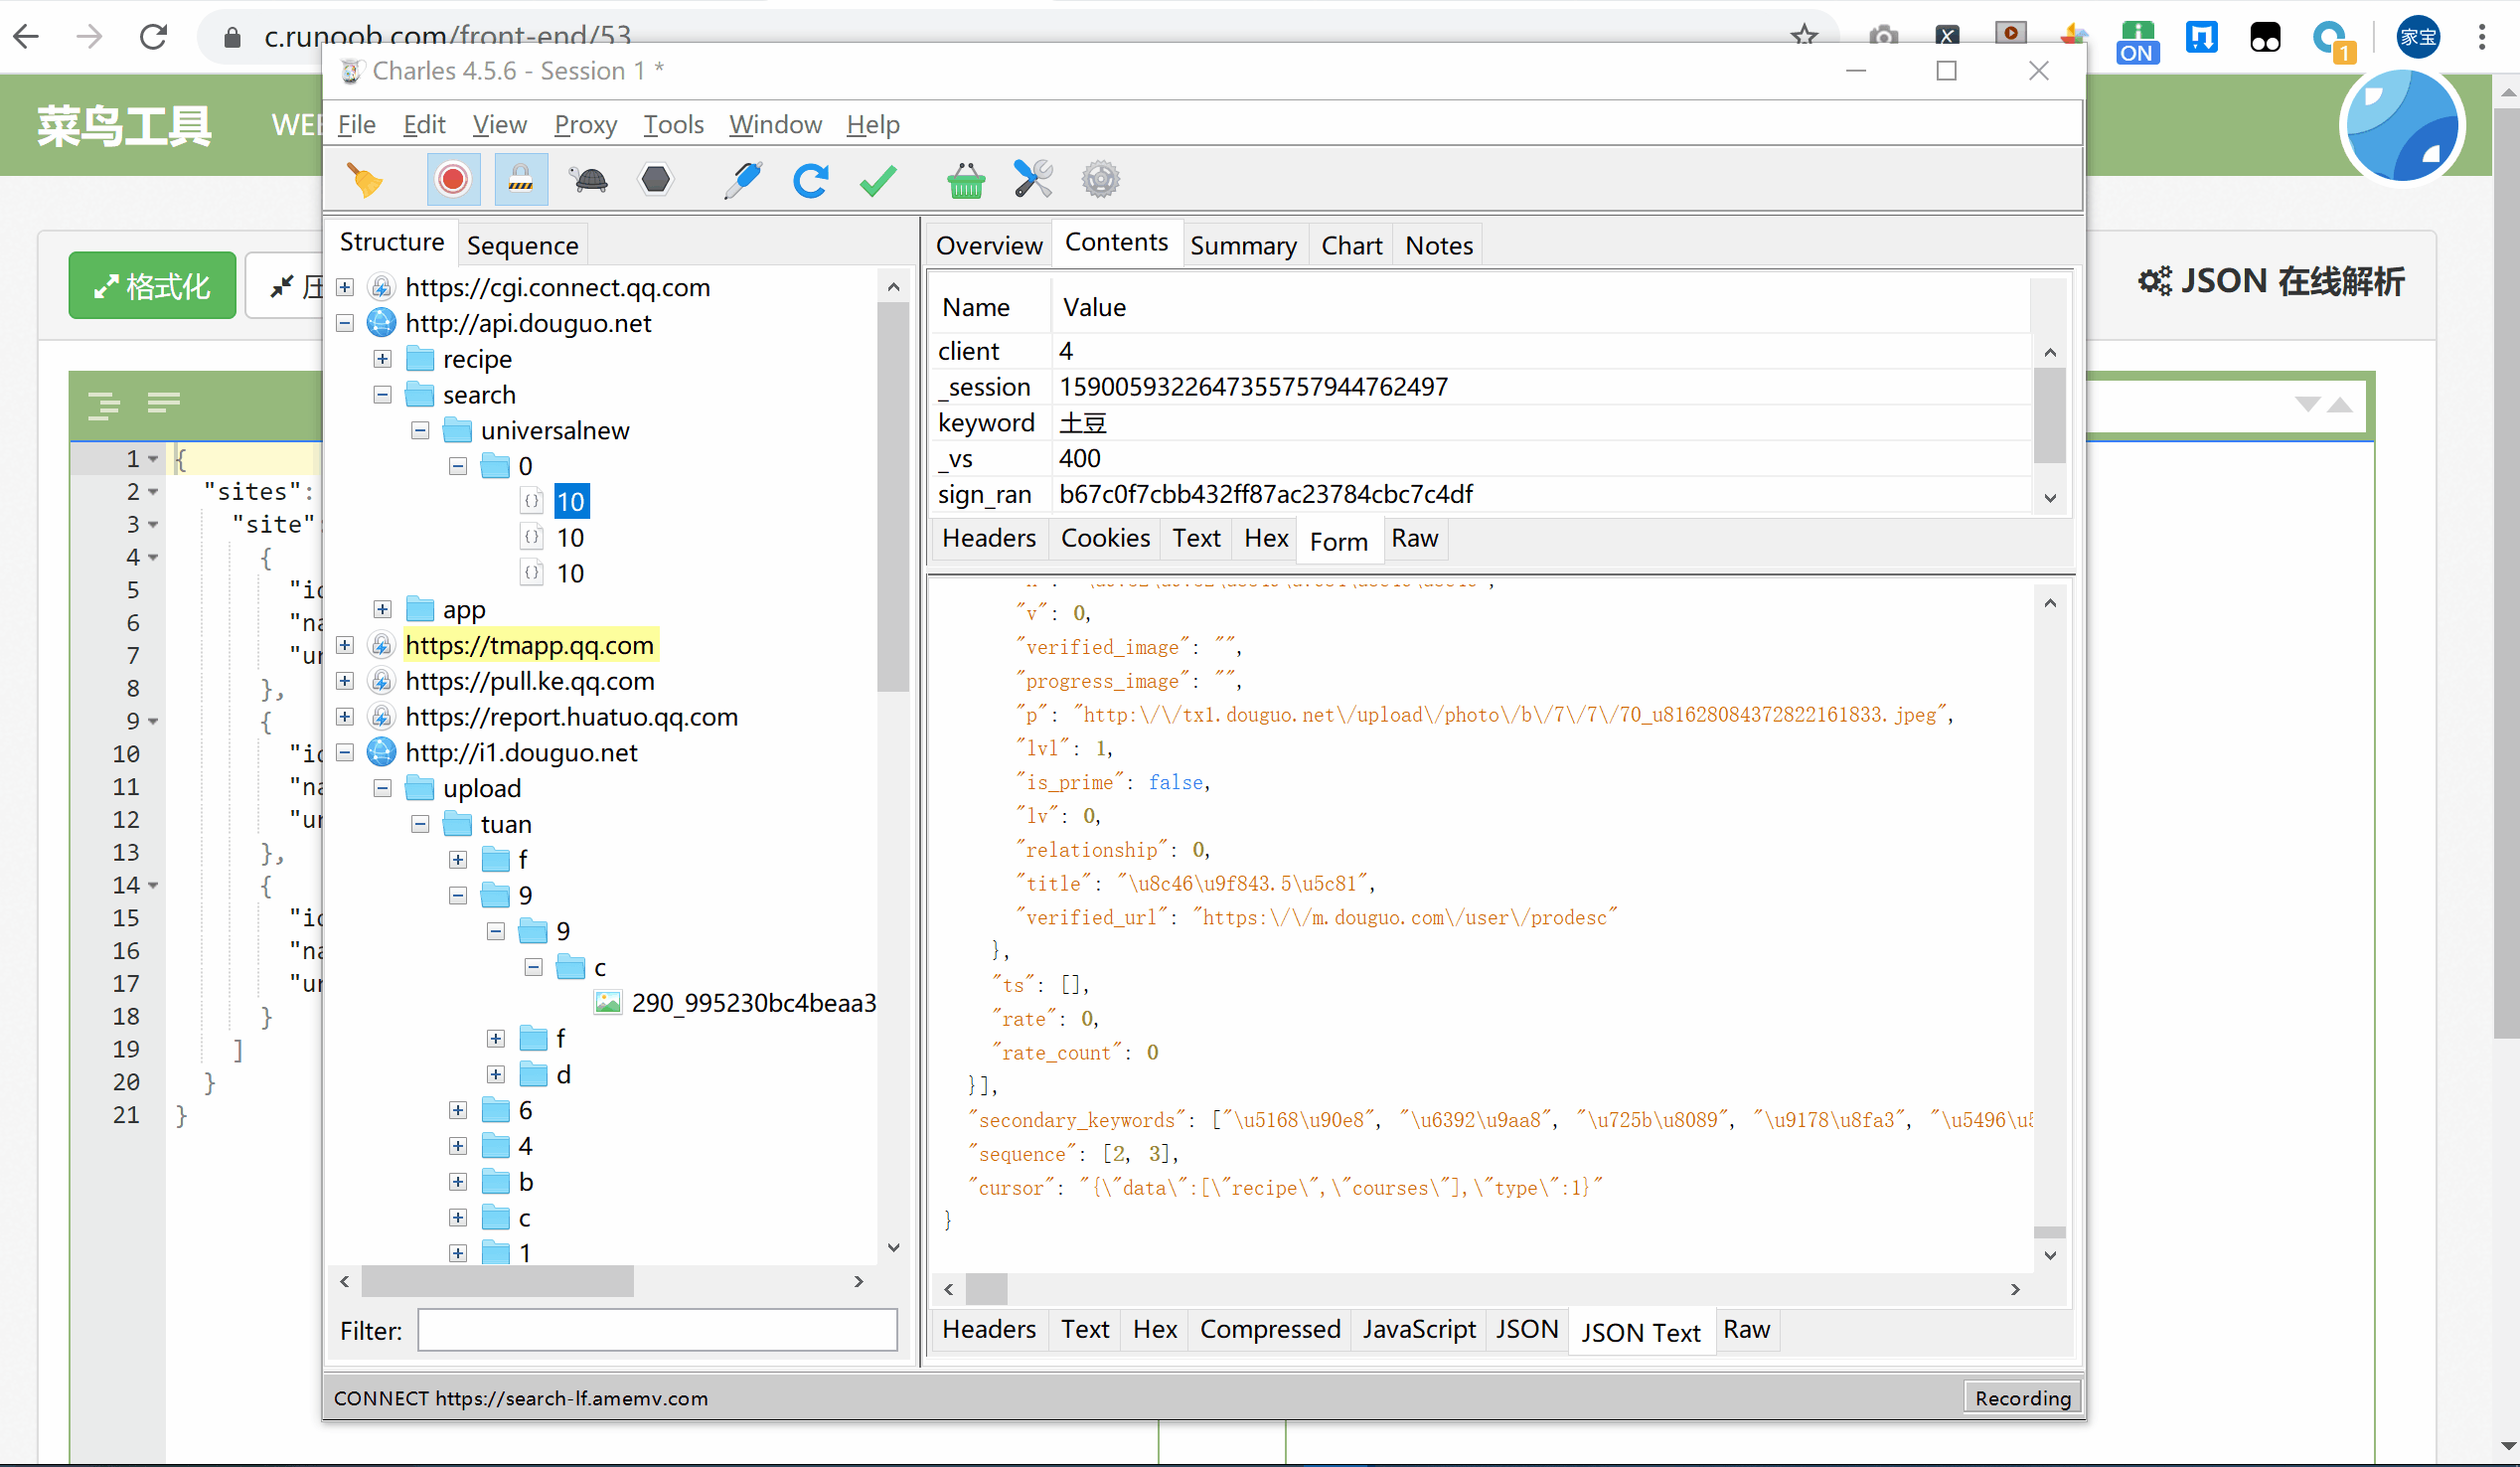This screenshot has height=1467, width=2520.
Task: Toggle SSL Proxying padlock icon
Action: click(x=520, y=181)
